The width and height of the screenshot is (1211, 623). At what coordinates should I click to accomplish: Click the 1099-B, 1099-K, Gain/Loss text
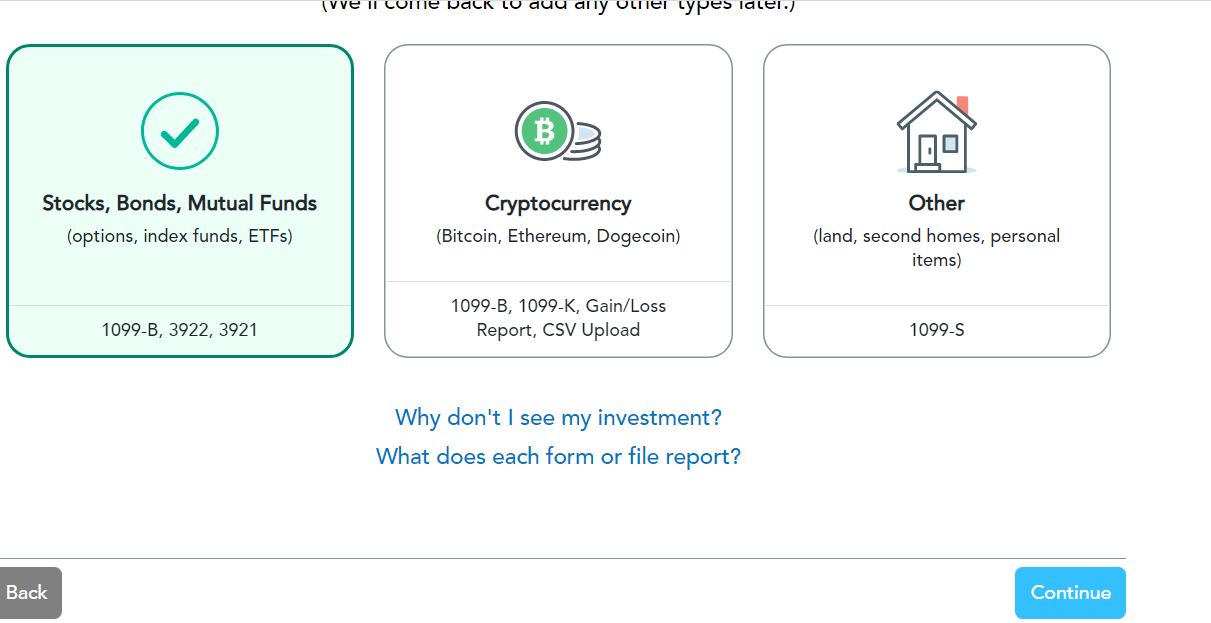[x=558, y=306]
